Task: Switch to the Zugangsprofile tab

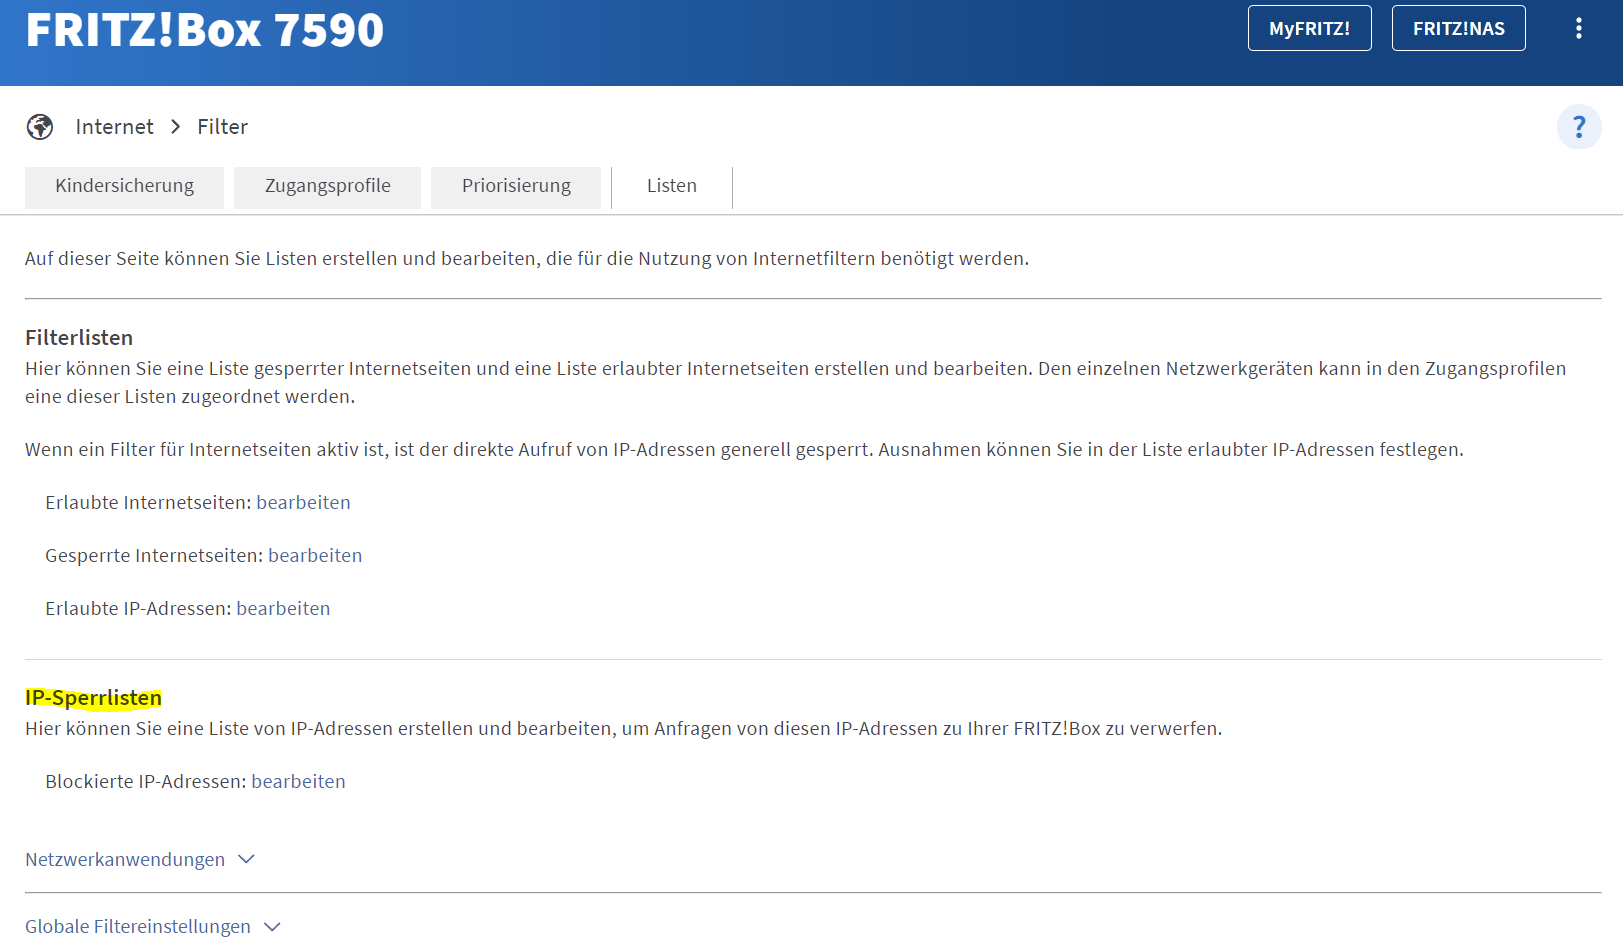Action: 327,187
